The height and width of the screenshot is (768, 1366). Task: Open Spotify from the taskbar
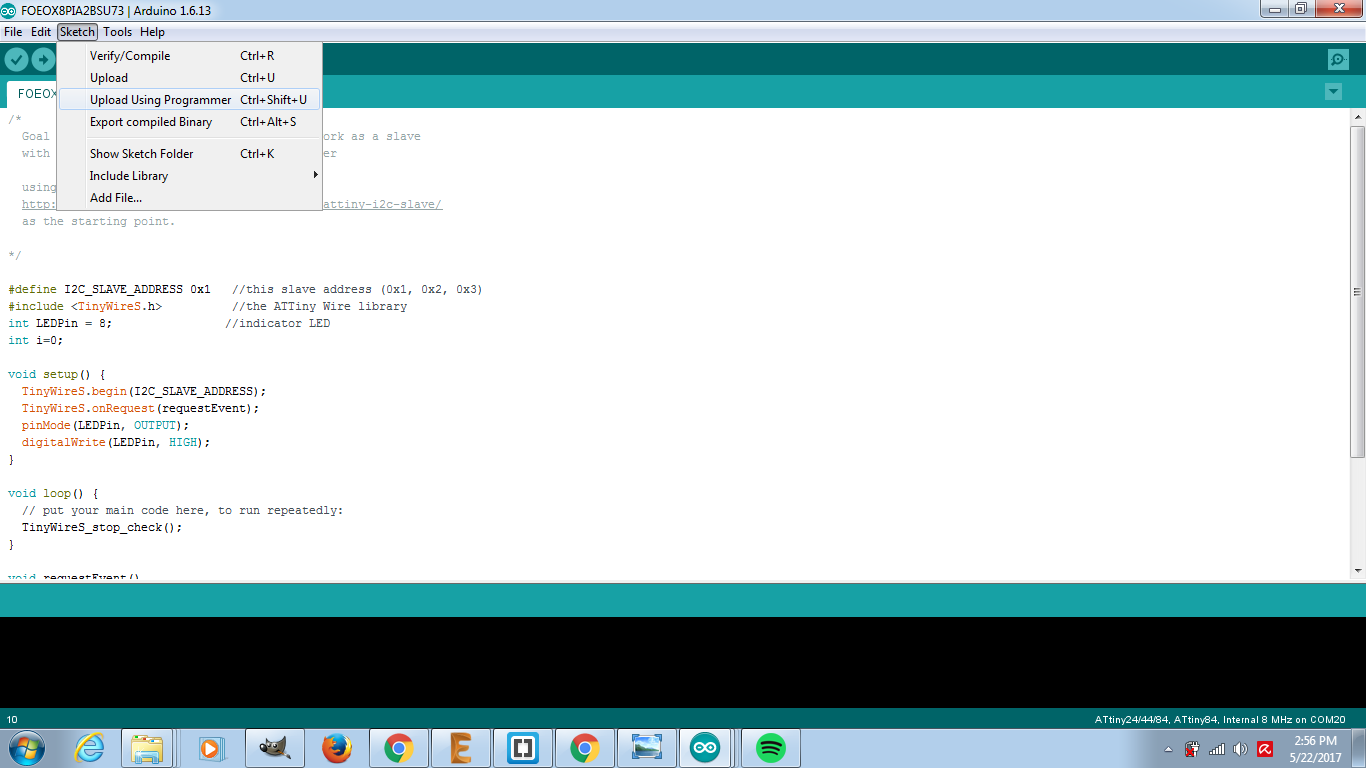click(769, 748)
